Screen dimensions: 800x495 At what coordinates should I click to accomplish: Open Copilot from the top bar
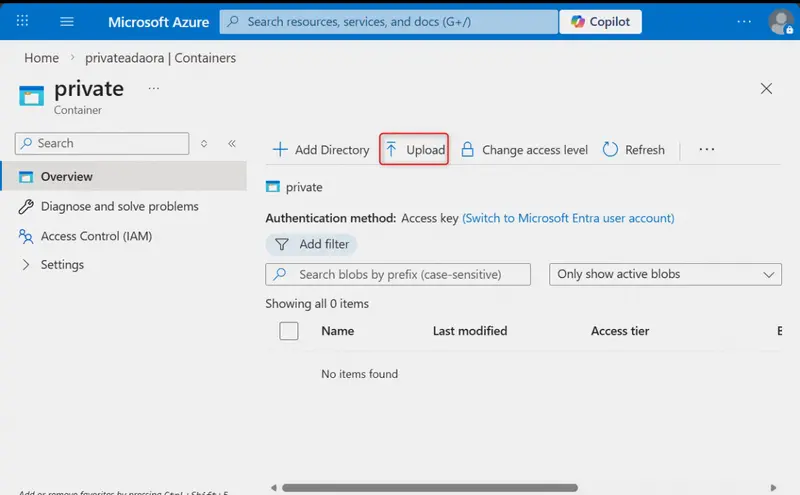(x=600, y=22)
